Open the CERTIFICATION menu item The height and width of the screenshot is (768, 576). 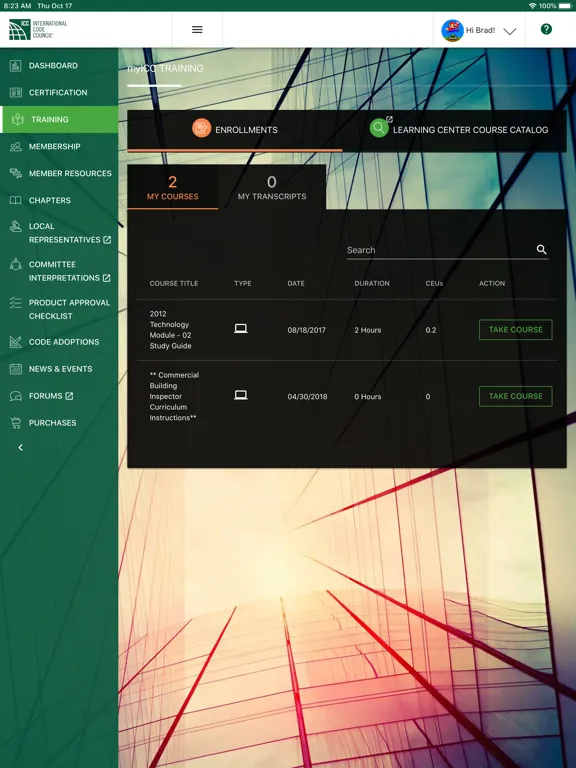pos(59,93)
